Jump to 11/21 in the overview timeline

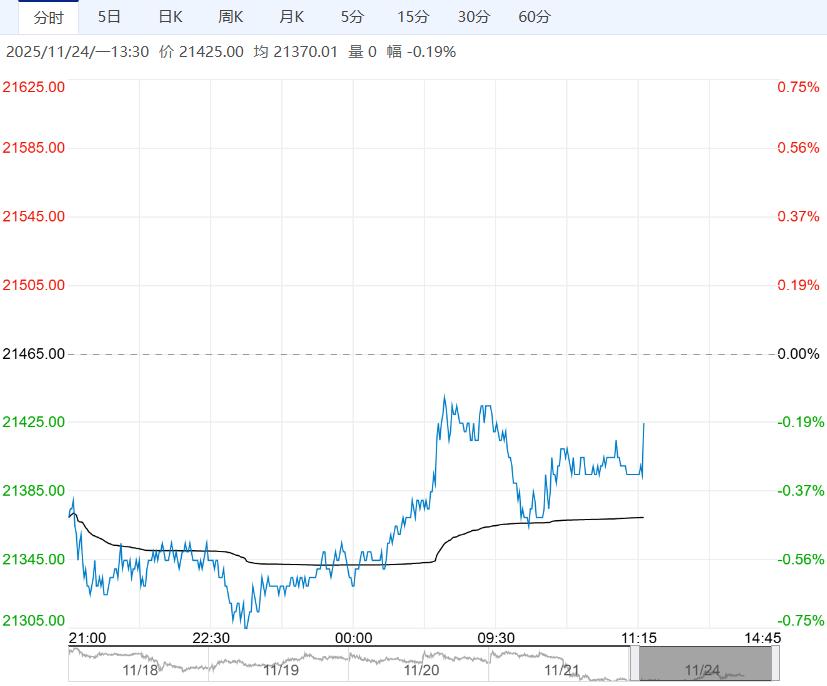562,670
